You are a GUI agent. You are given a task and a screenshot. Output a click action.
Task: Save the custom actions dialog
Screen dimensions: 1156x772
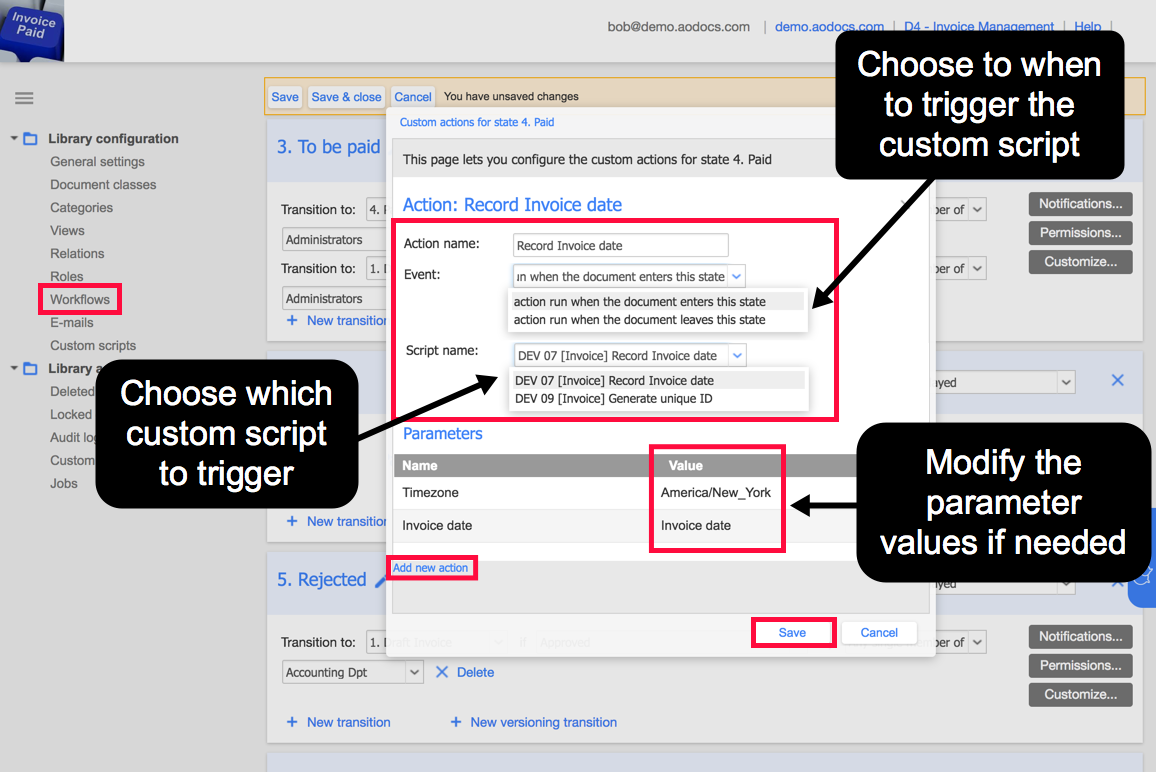point(793,633)
